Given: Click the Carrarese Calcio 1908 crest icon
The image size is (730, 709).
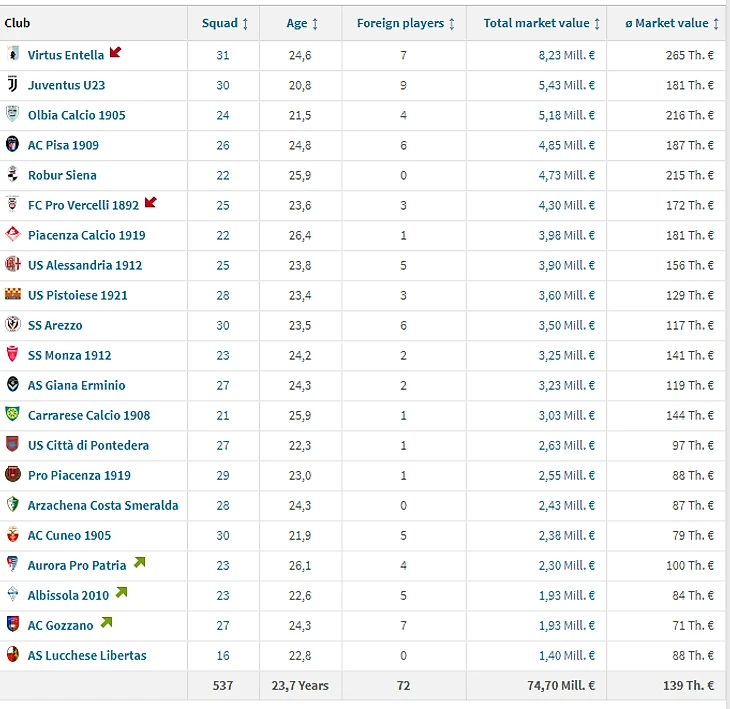Looking at the screenshot, I should (13, 414).
